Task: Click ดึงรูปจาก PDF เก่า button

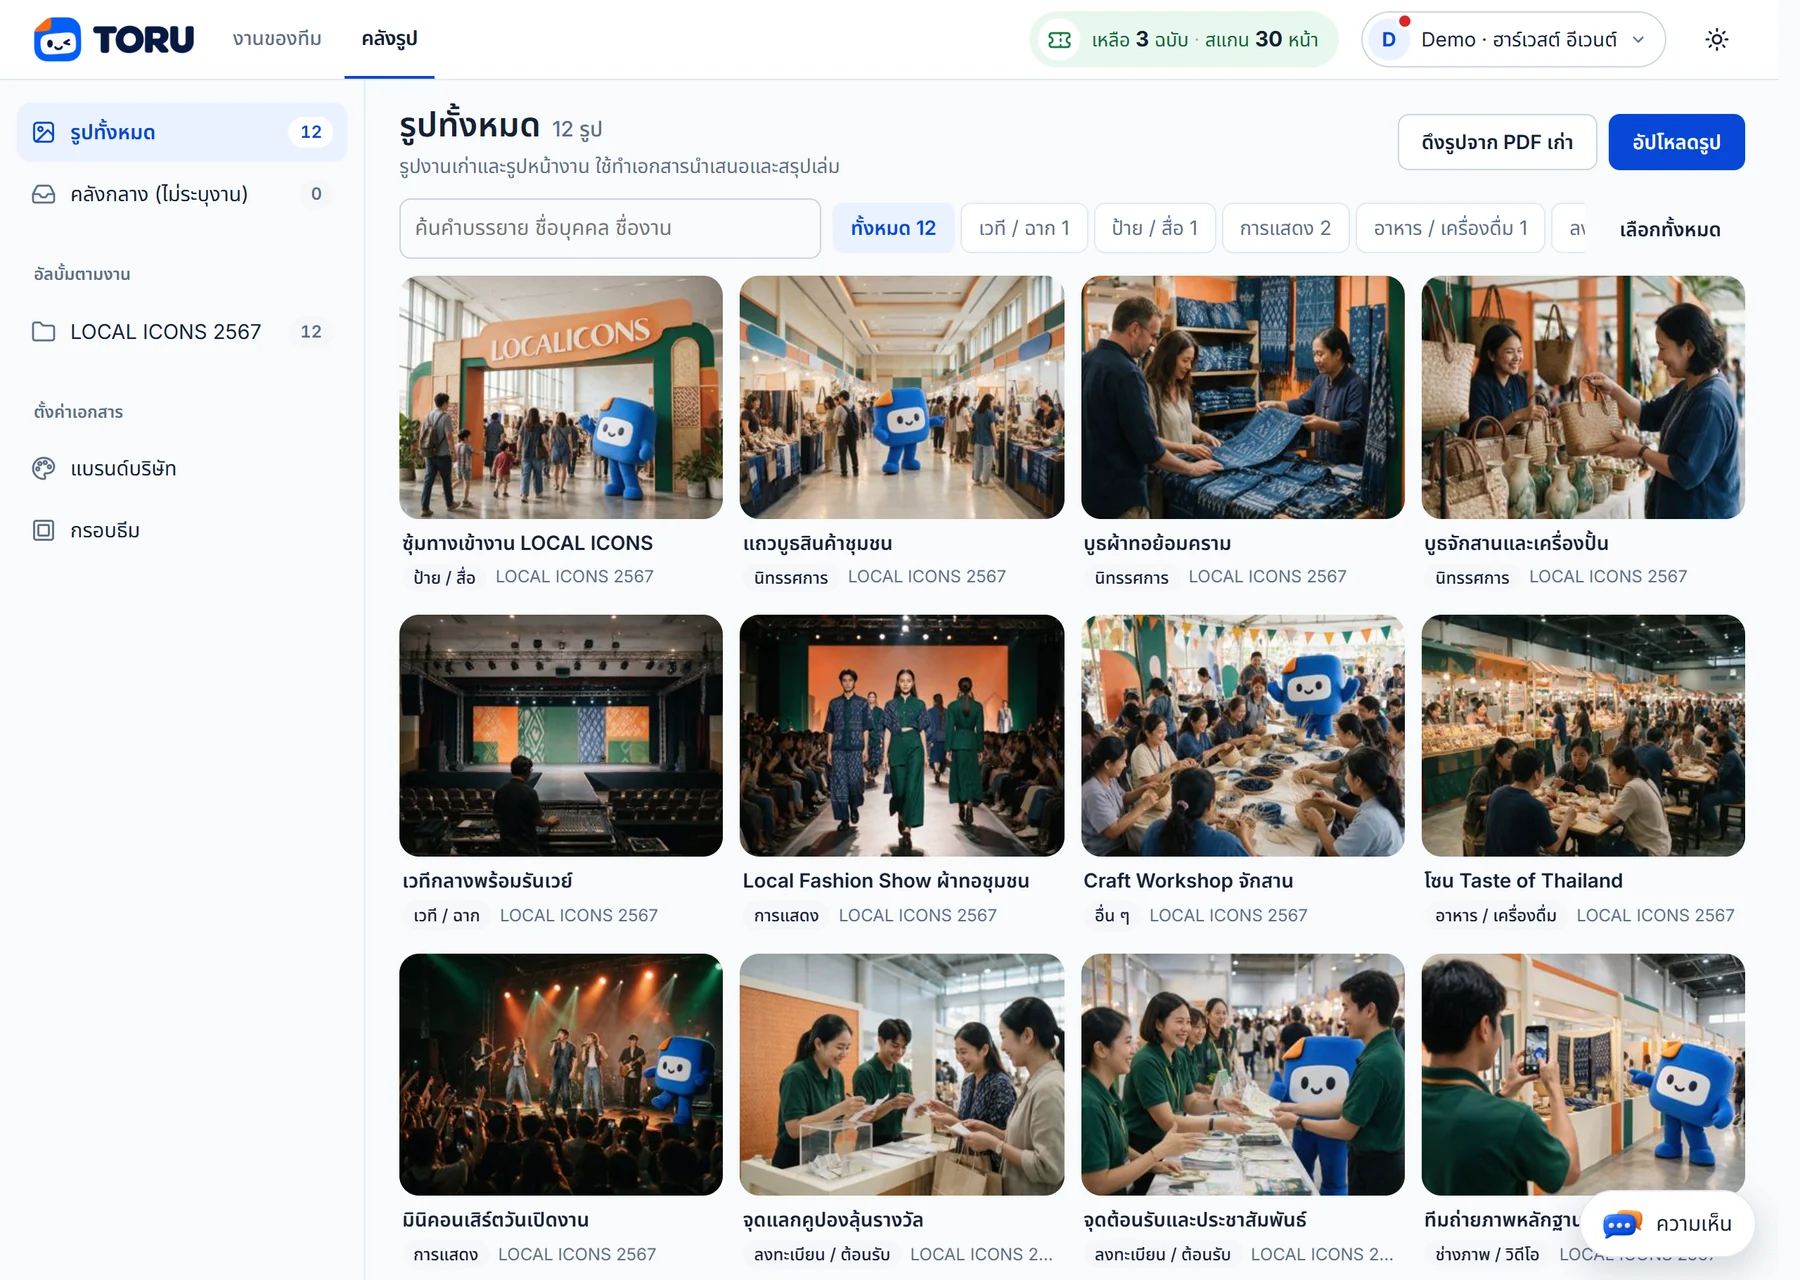Action: (x=1497, y=142)
